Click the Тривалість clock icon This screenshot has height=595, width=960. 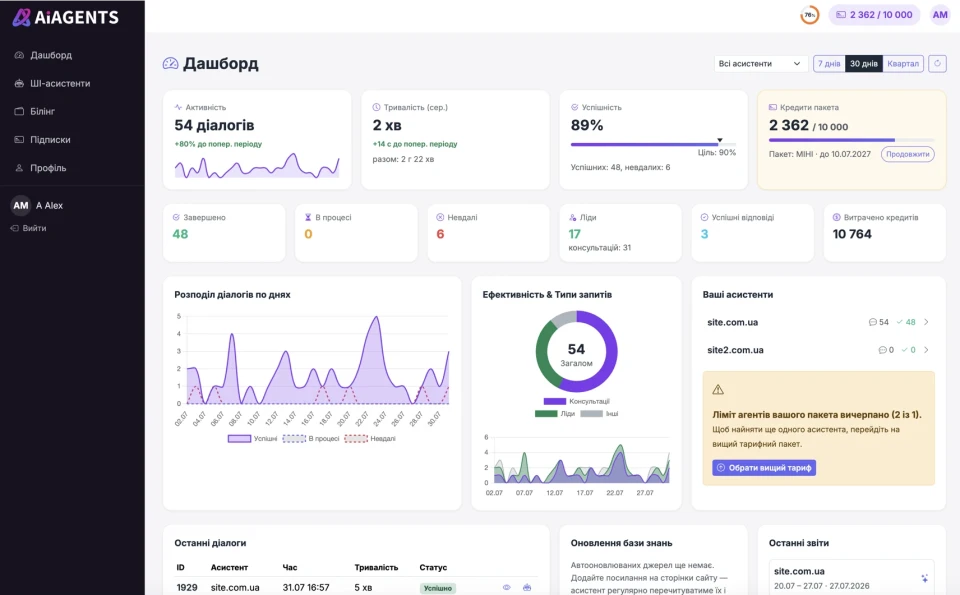(377, 107)
